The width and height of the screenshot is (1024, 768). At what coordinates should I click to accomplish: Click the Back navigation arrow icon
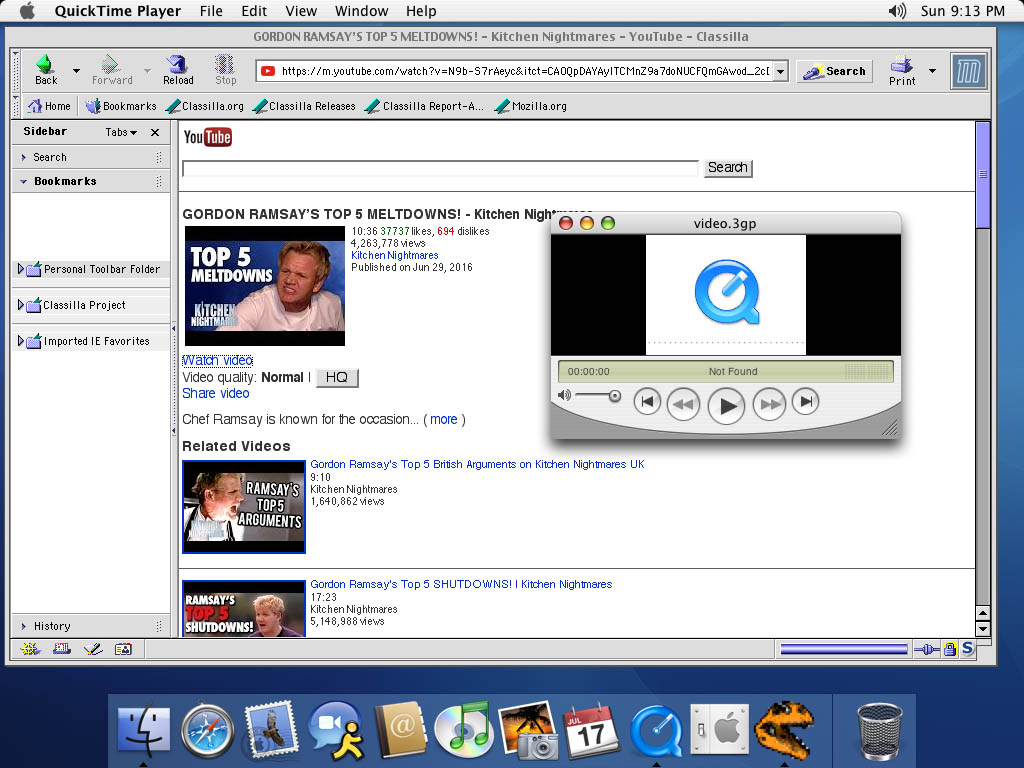[x=45, y=64]
